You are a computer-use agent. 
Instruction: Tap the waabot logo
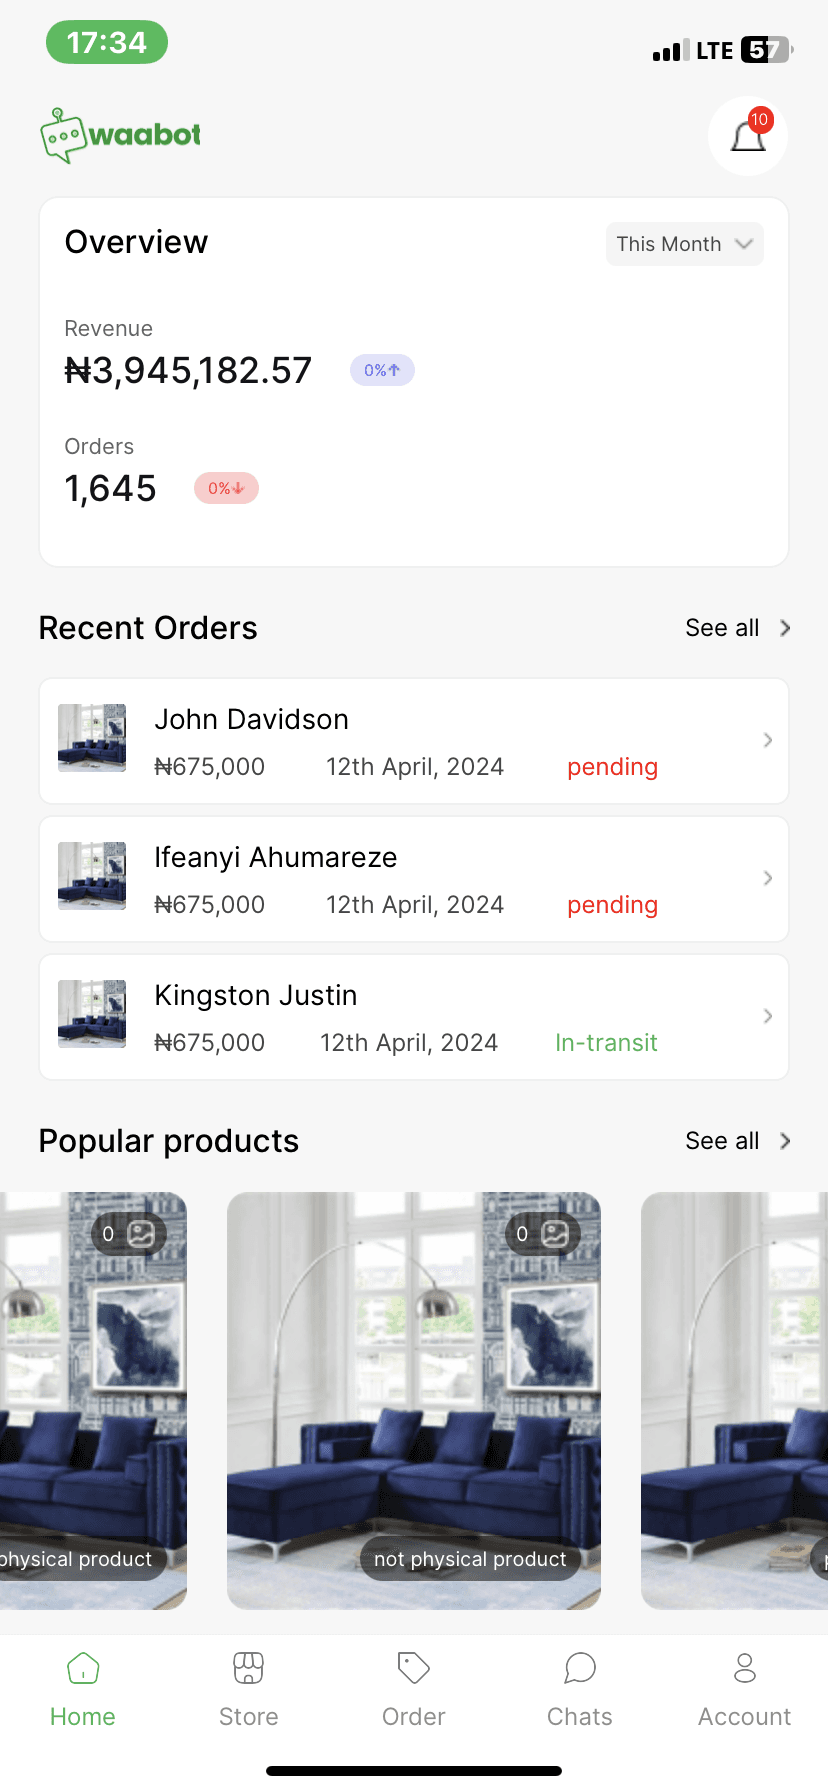point(121,135)
